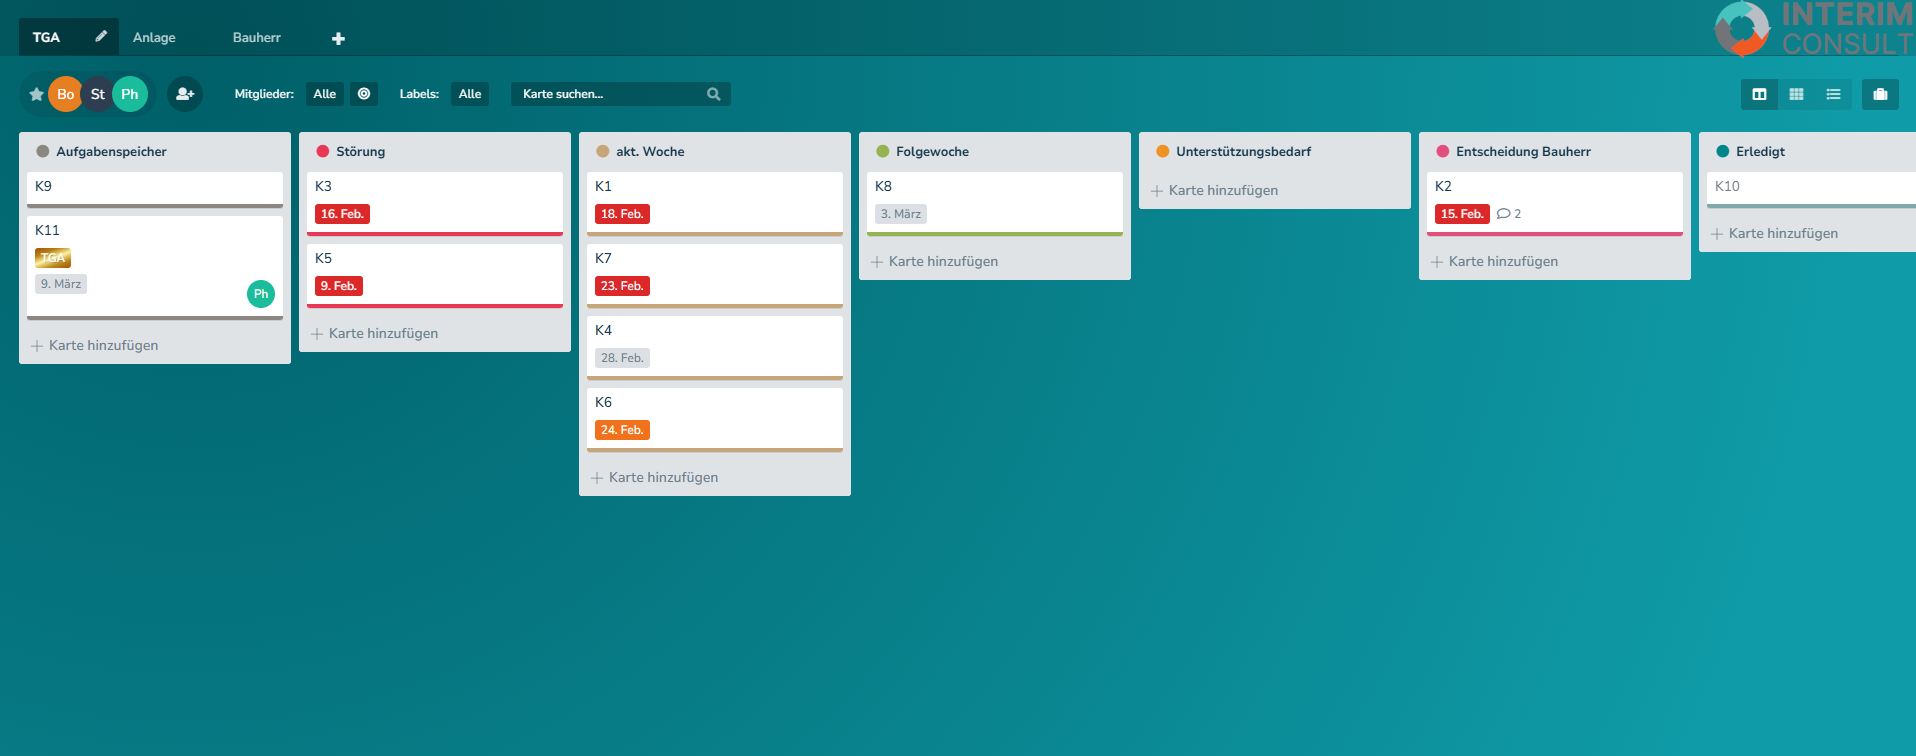The width and height of the screenshot is (1916, 756).
Task: Add a new board with plus icon
Action: pos(338,38)
